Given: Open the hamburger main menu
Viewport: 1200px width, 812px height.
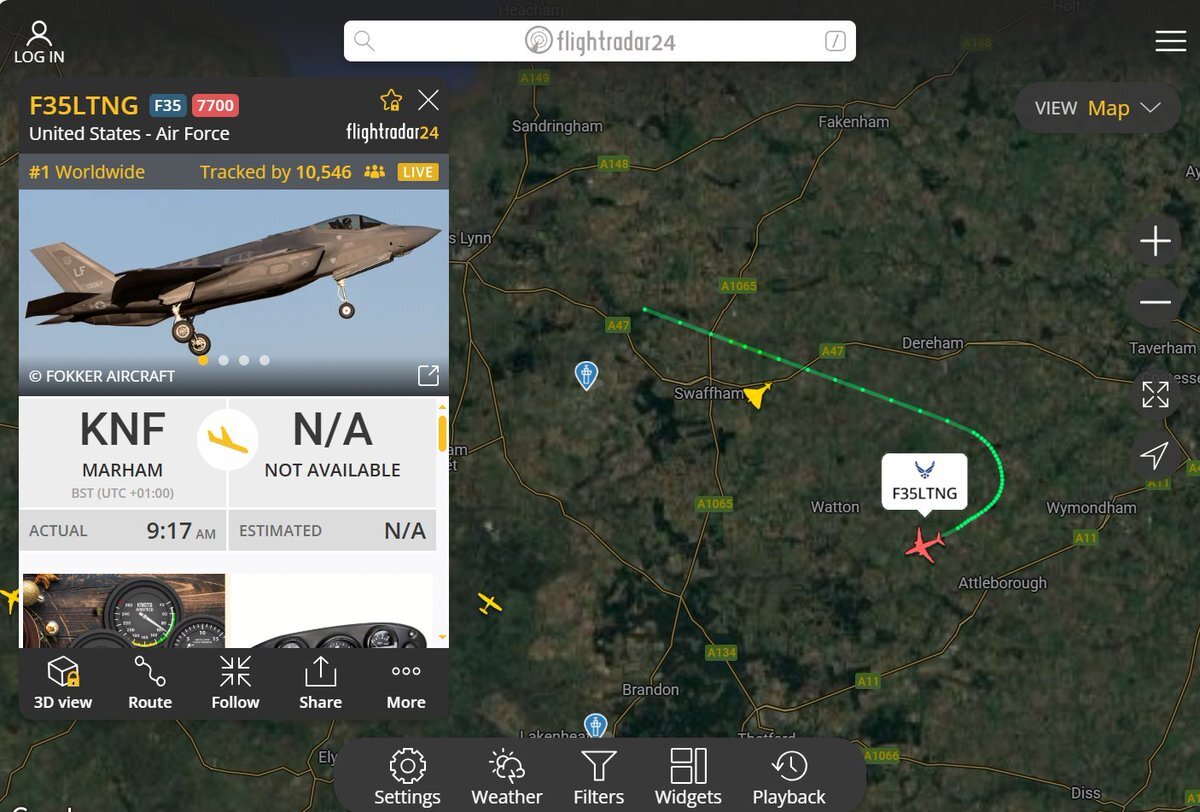Looking at the screenshot, I should 1170,41.
